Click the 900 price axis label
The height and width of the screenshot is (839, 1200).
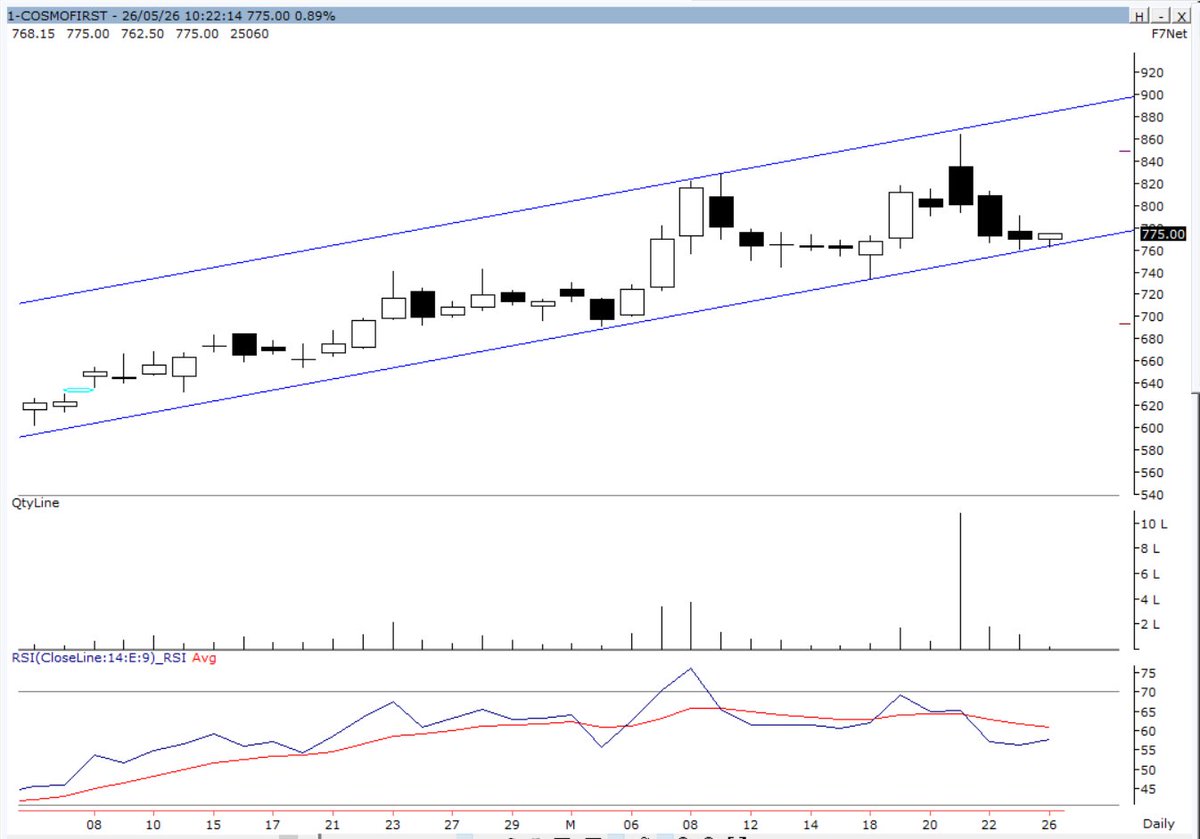(x=1154, y=95)
